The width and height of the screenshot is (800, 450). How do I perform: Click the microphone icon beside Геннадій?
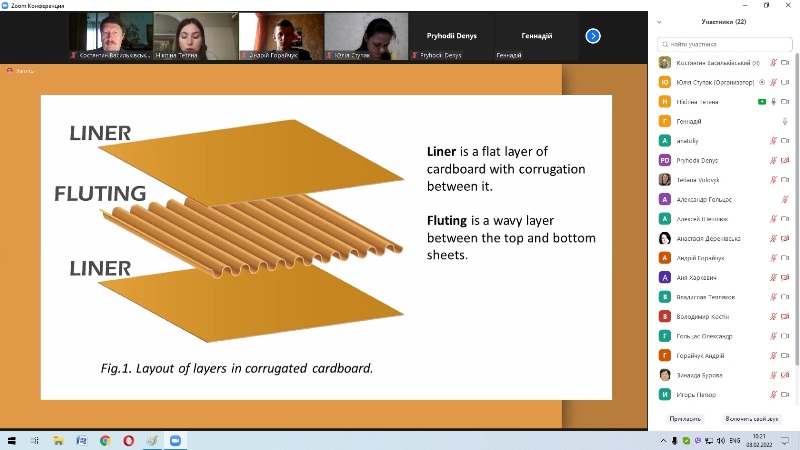pyautogui.click(x=785, y=121)
